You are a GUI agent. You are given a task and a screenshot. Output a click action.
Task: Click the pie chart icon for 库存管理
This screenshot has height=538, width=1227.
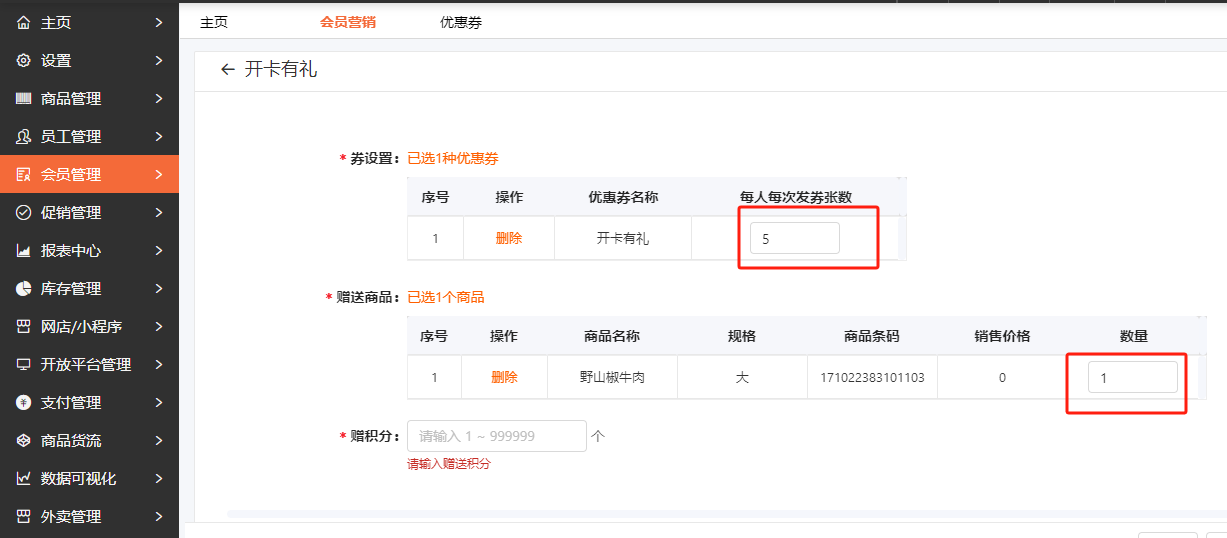(x=24, y=289)
